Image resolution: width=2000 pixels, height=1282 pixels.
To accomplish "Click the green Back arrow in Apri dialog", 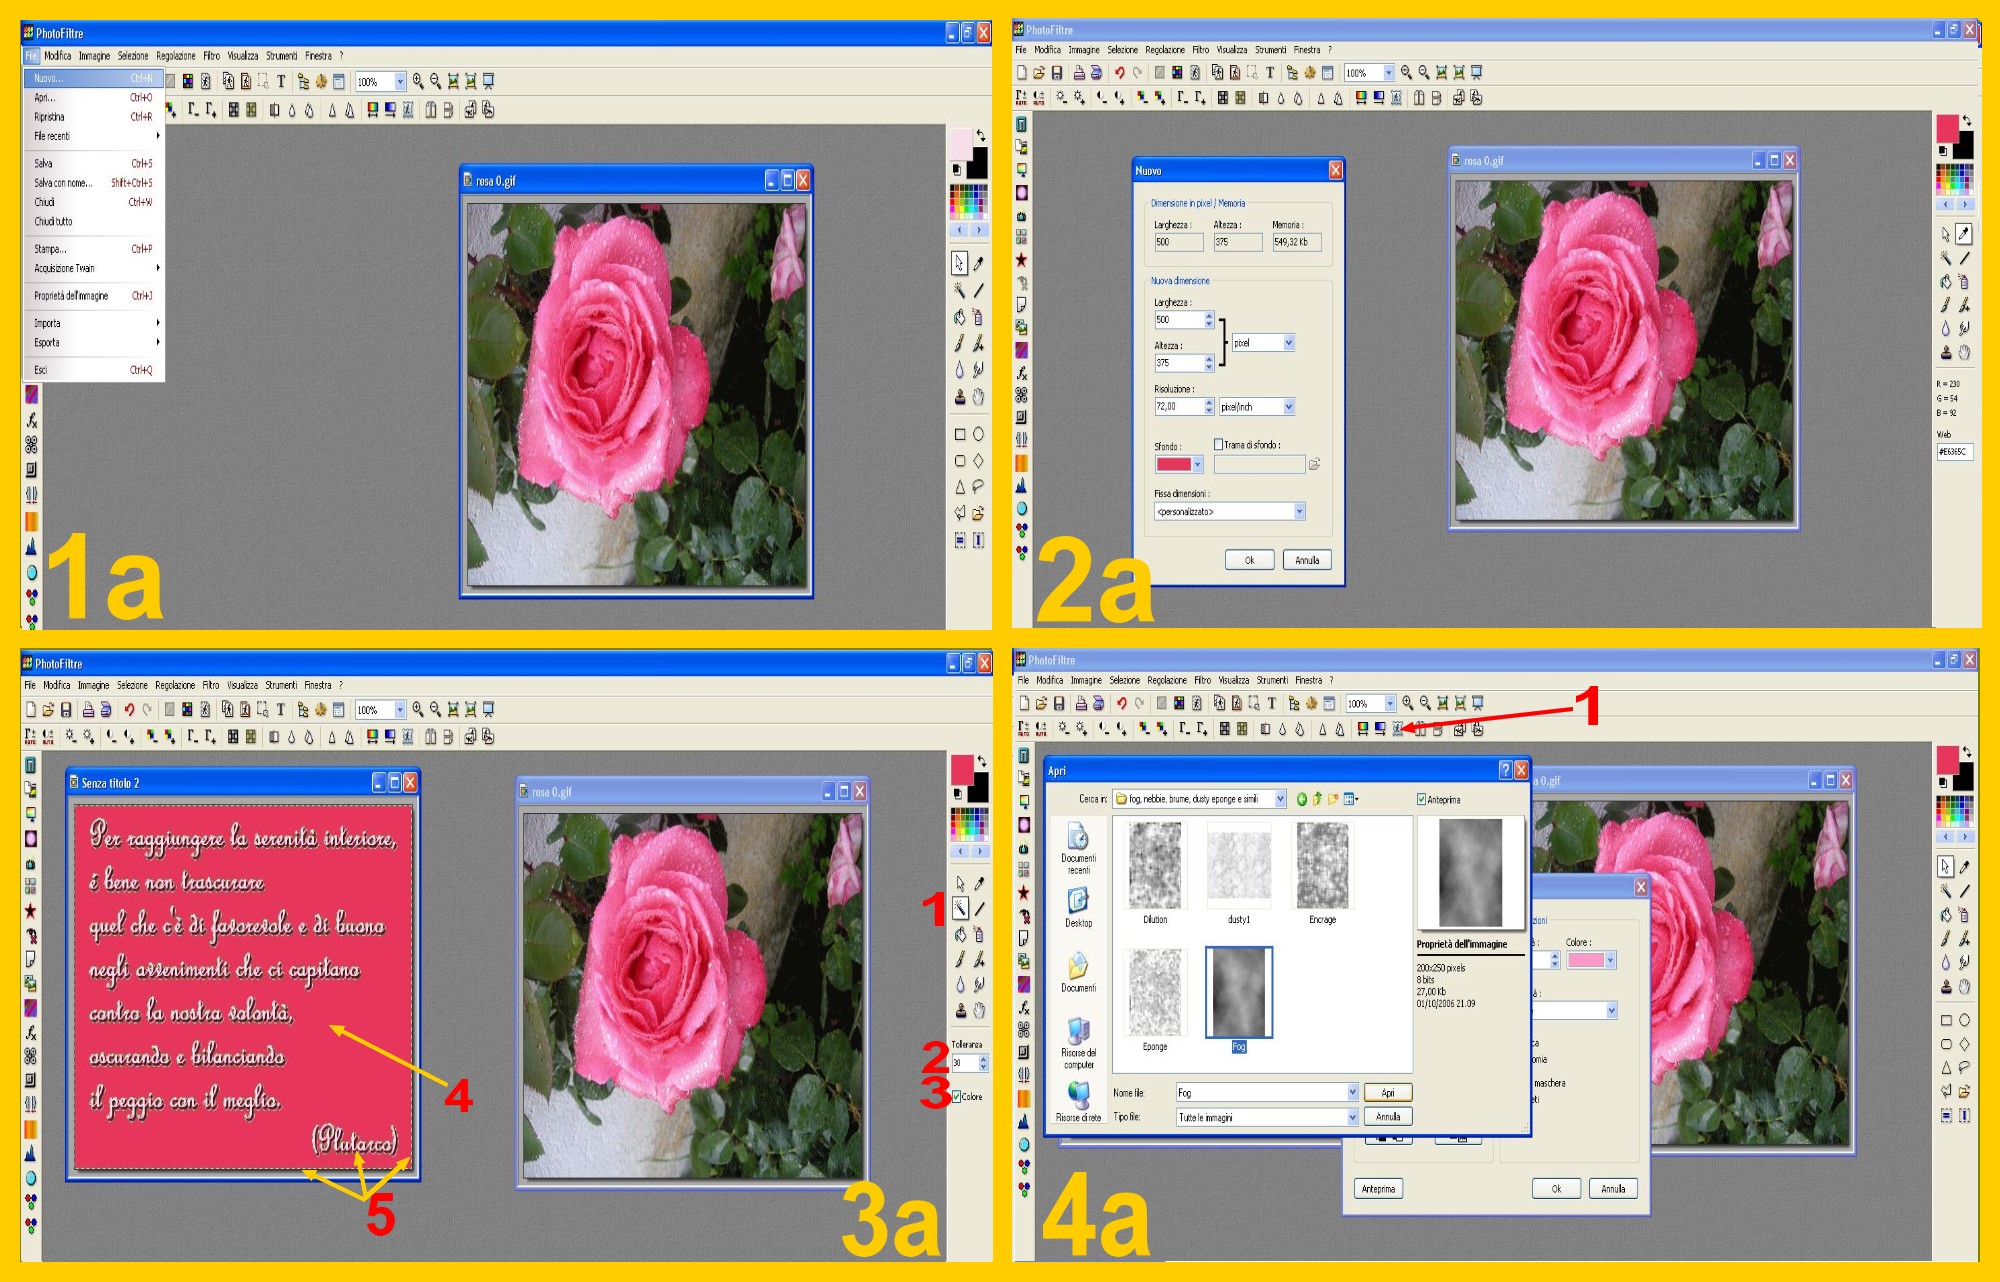I will coord(1302,799).
